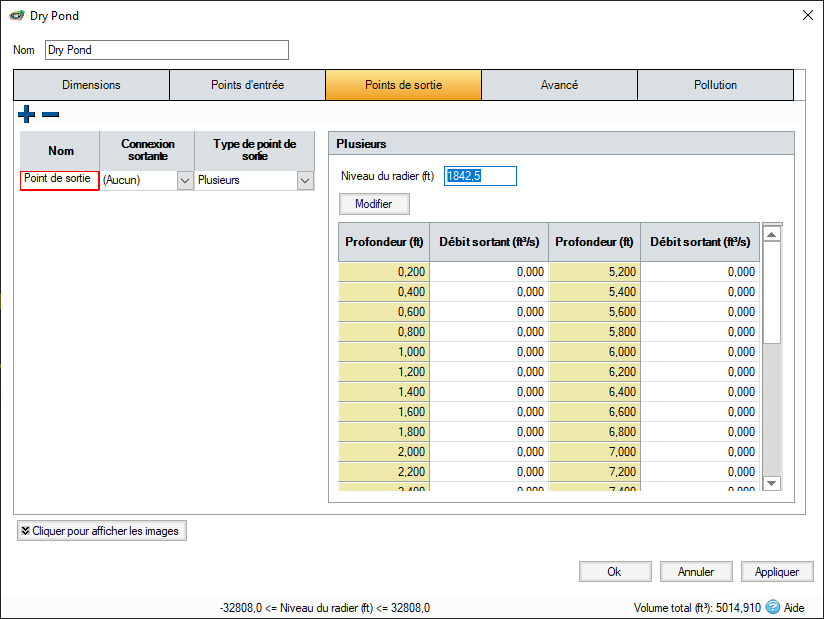Click the Plusieurs panel heading

point(362,143)
